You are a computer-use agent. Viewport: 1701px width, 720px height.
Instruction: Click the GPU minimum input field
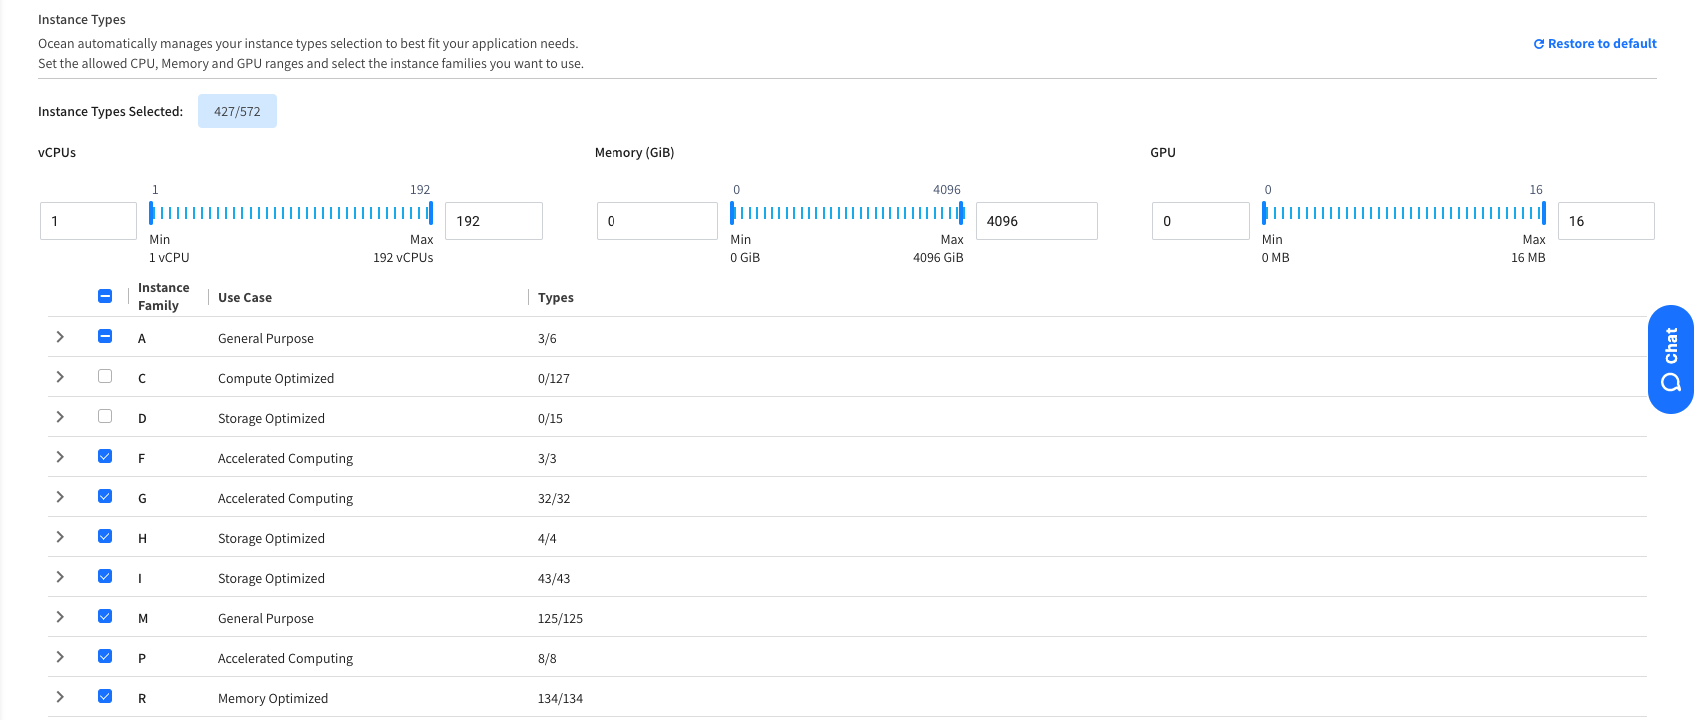[1200, 221]
